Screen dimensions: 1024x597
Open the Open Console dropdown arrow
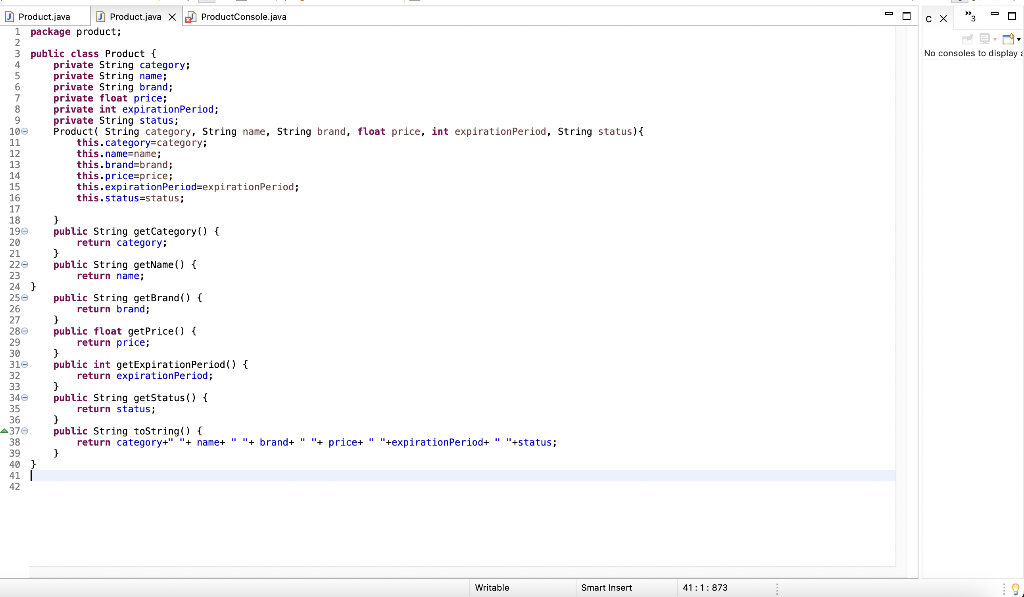point(1019,38)
